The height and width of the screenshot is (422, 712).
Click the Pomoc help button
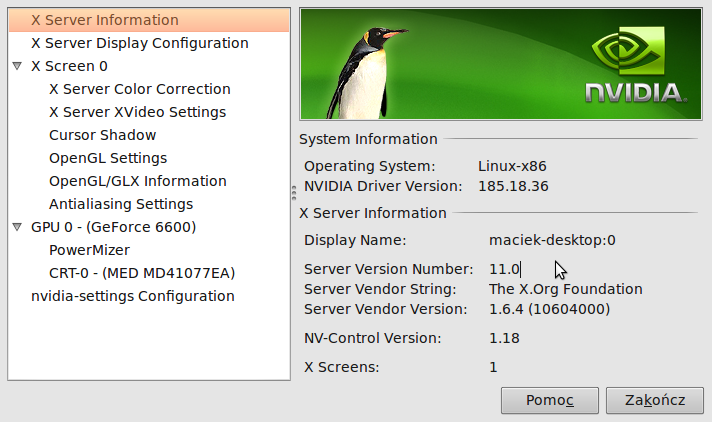coord(549,400)
